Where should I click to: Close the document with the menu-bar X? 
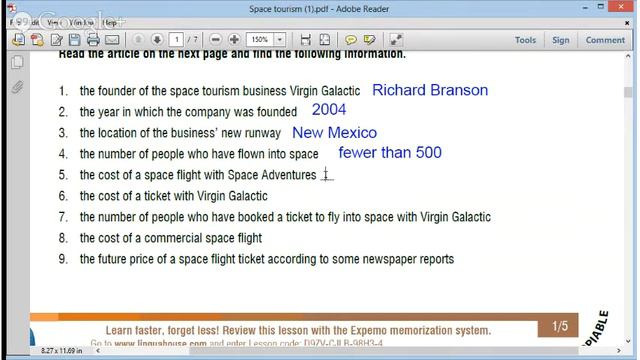pyautogui.click(x=627, y=23)
